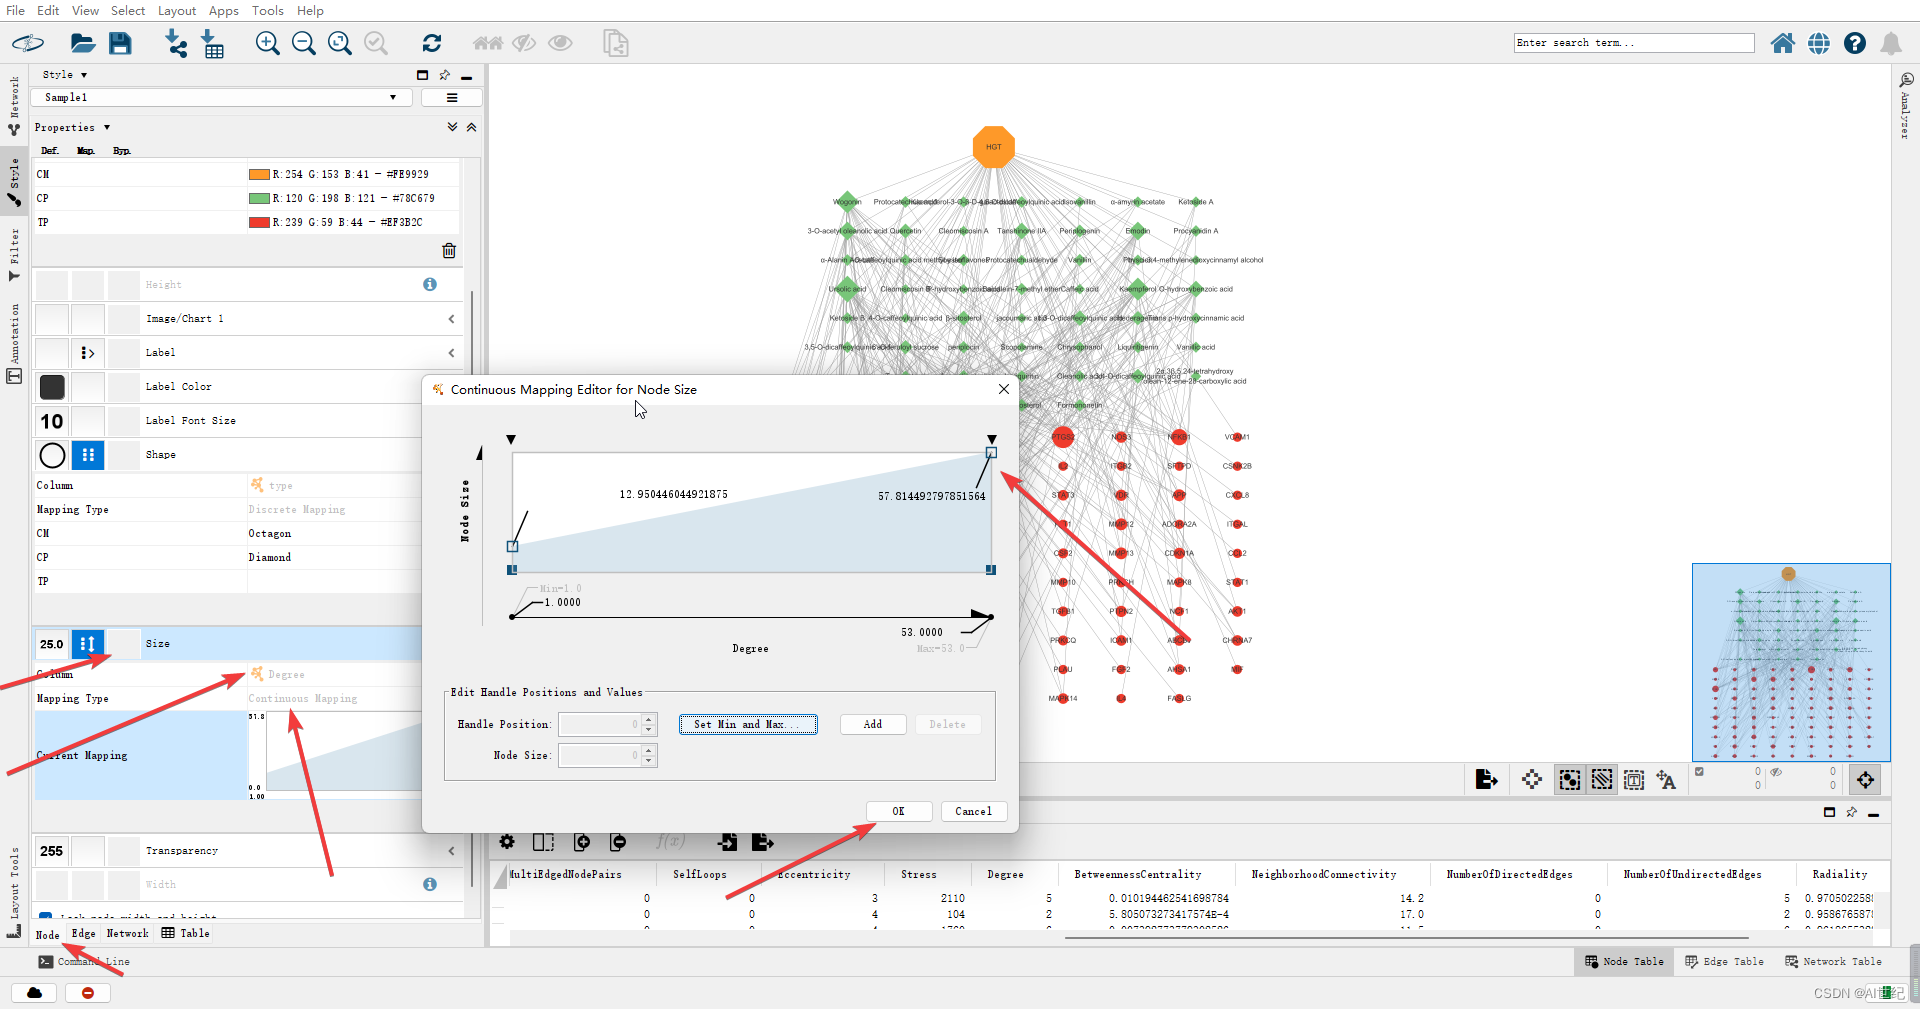Toggle the network navigator bird's-eye view

1865,780
